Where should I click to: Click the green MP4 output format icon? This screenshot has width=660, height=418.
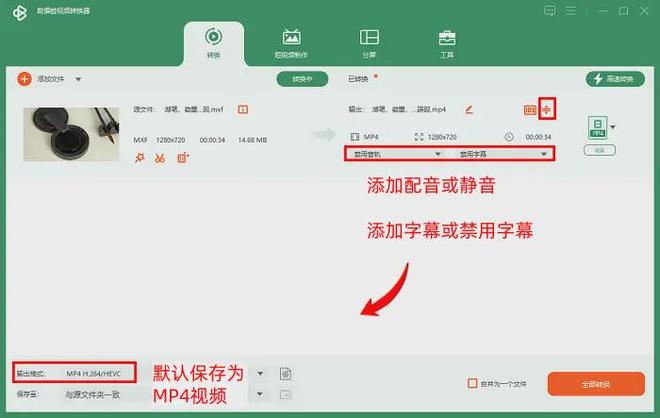pos(597,128)
